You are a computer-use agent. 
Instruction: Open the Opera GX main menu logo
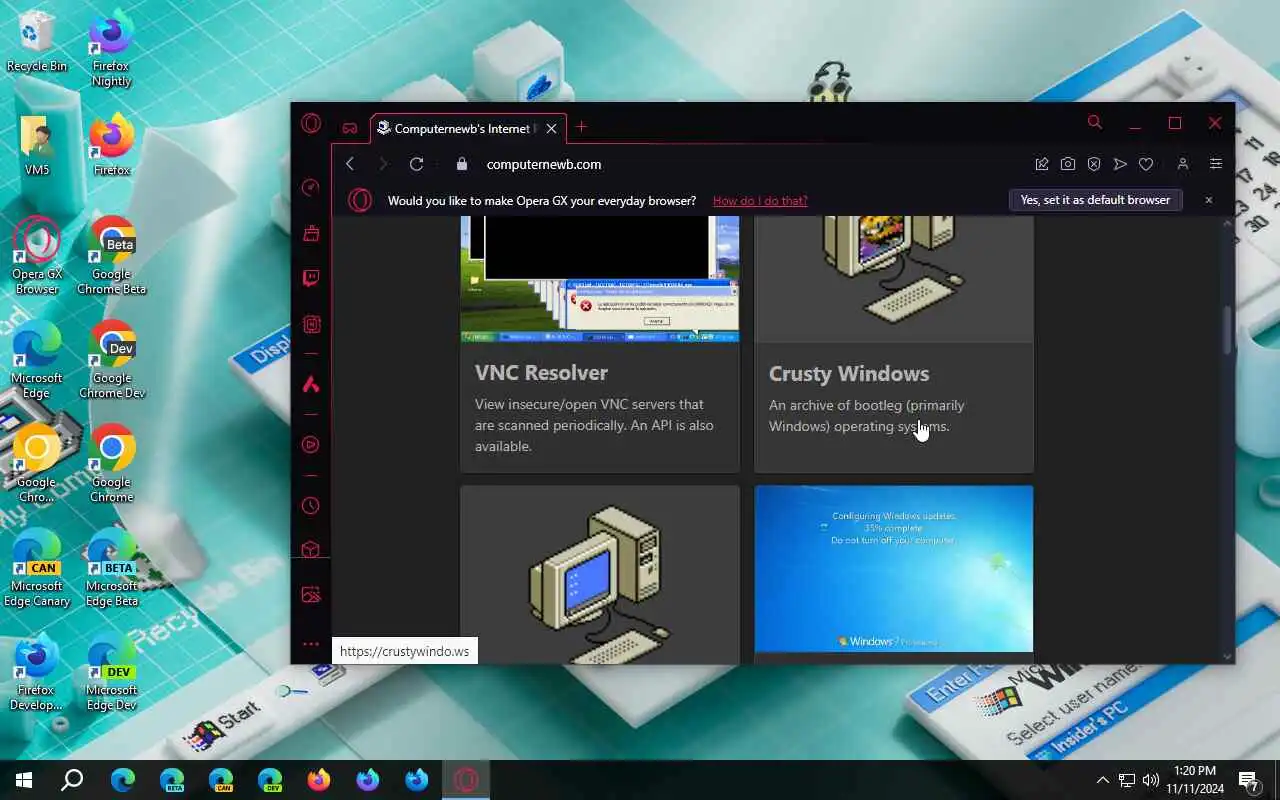311,124
